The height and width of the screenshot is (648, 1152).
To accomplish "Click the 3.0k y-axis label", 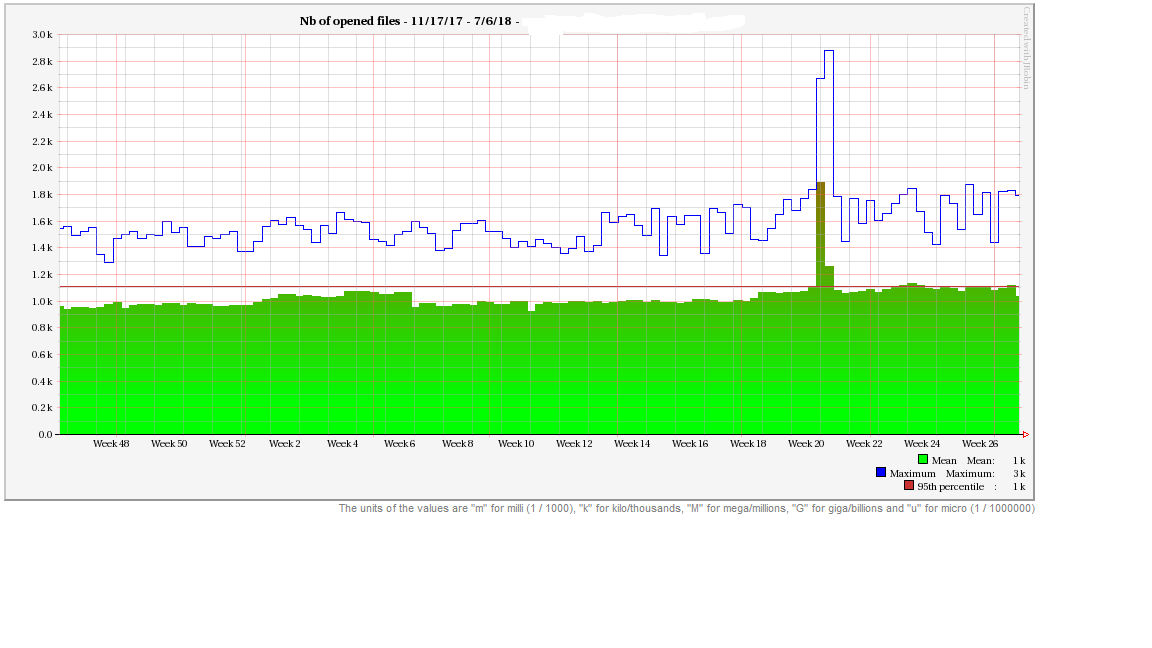I will click(41, 35).
